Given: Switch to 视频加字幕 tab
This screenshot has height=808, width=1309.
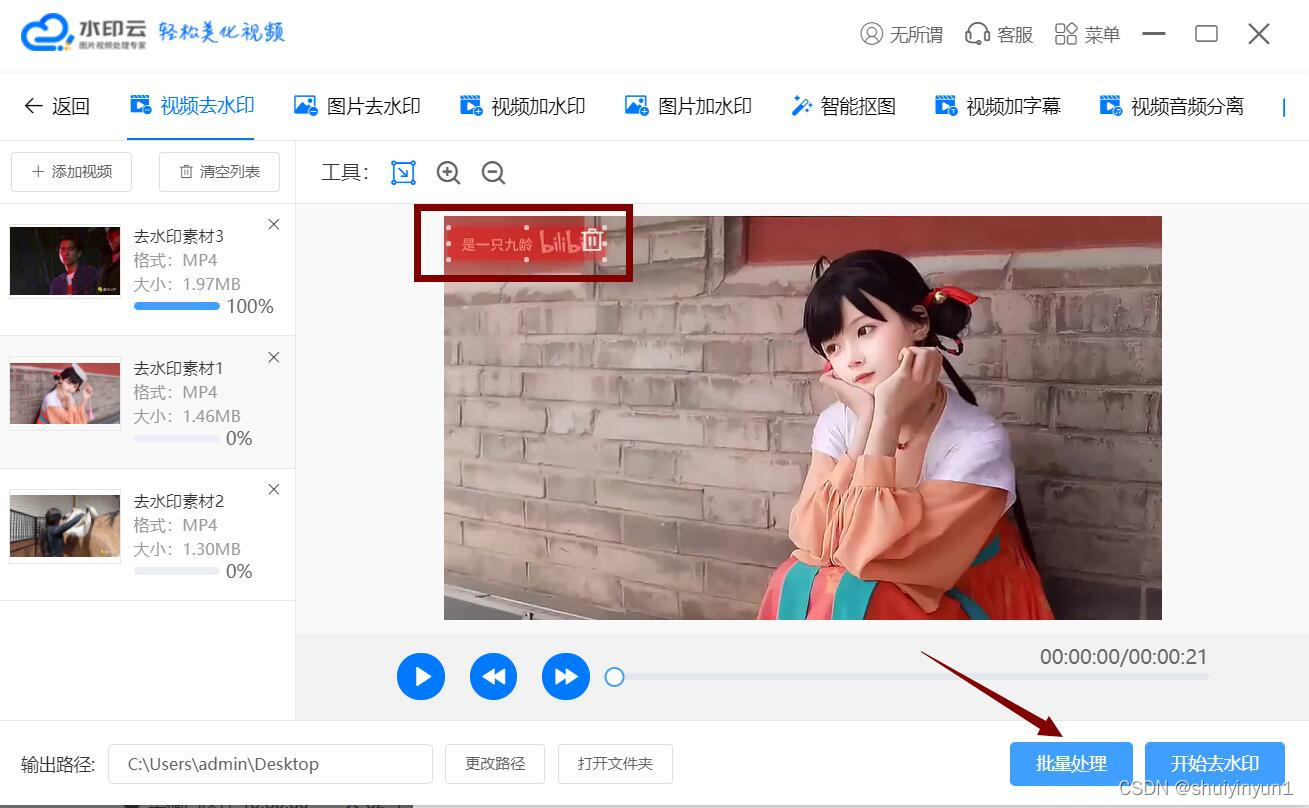Looking at the screenshot, I should 997,105.
